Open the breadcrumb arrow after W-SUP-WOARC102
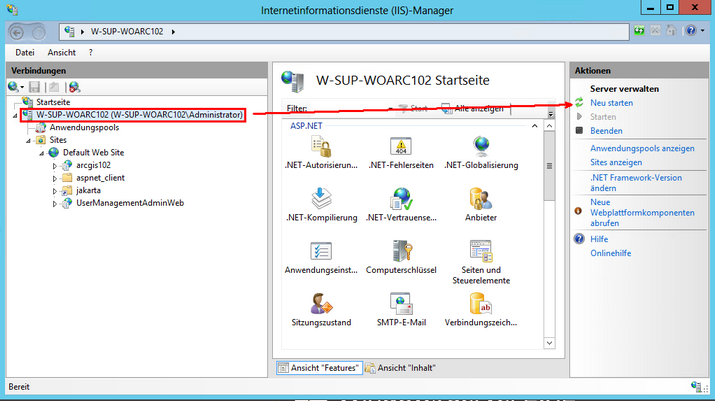This screenshot has height=401, width=715. (x=173, y=31)
